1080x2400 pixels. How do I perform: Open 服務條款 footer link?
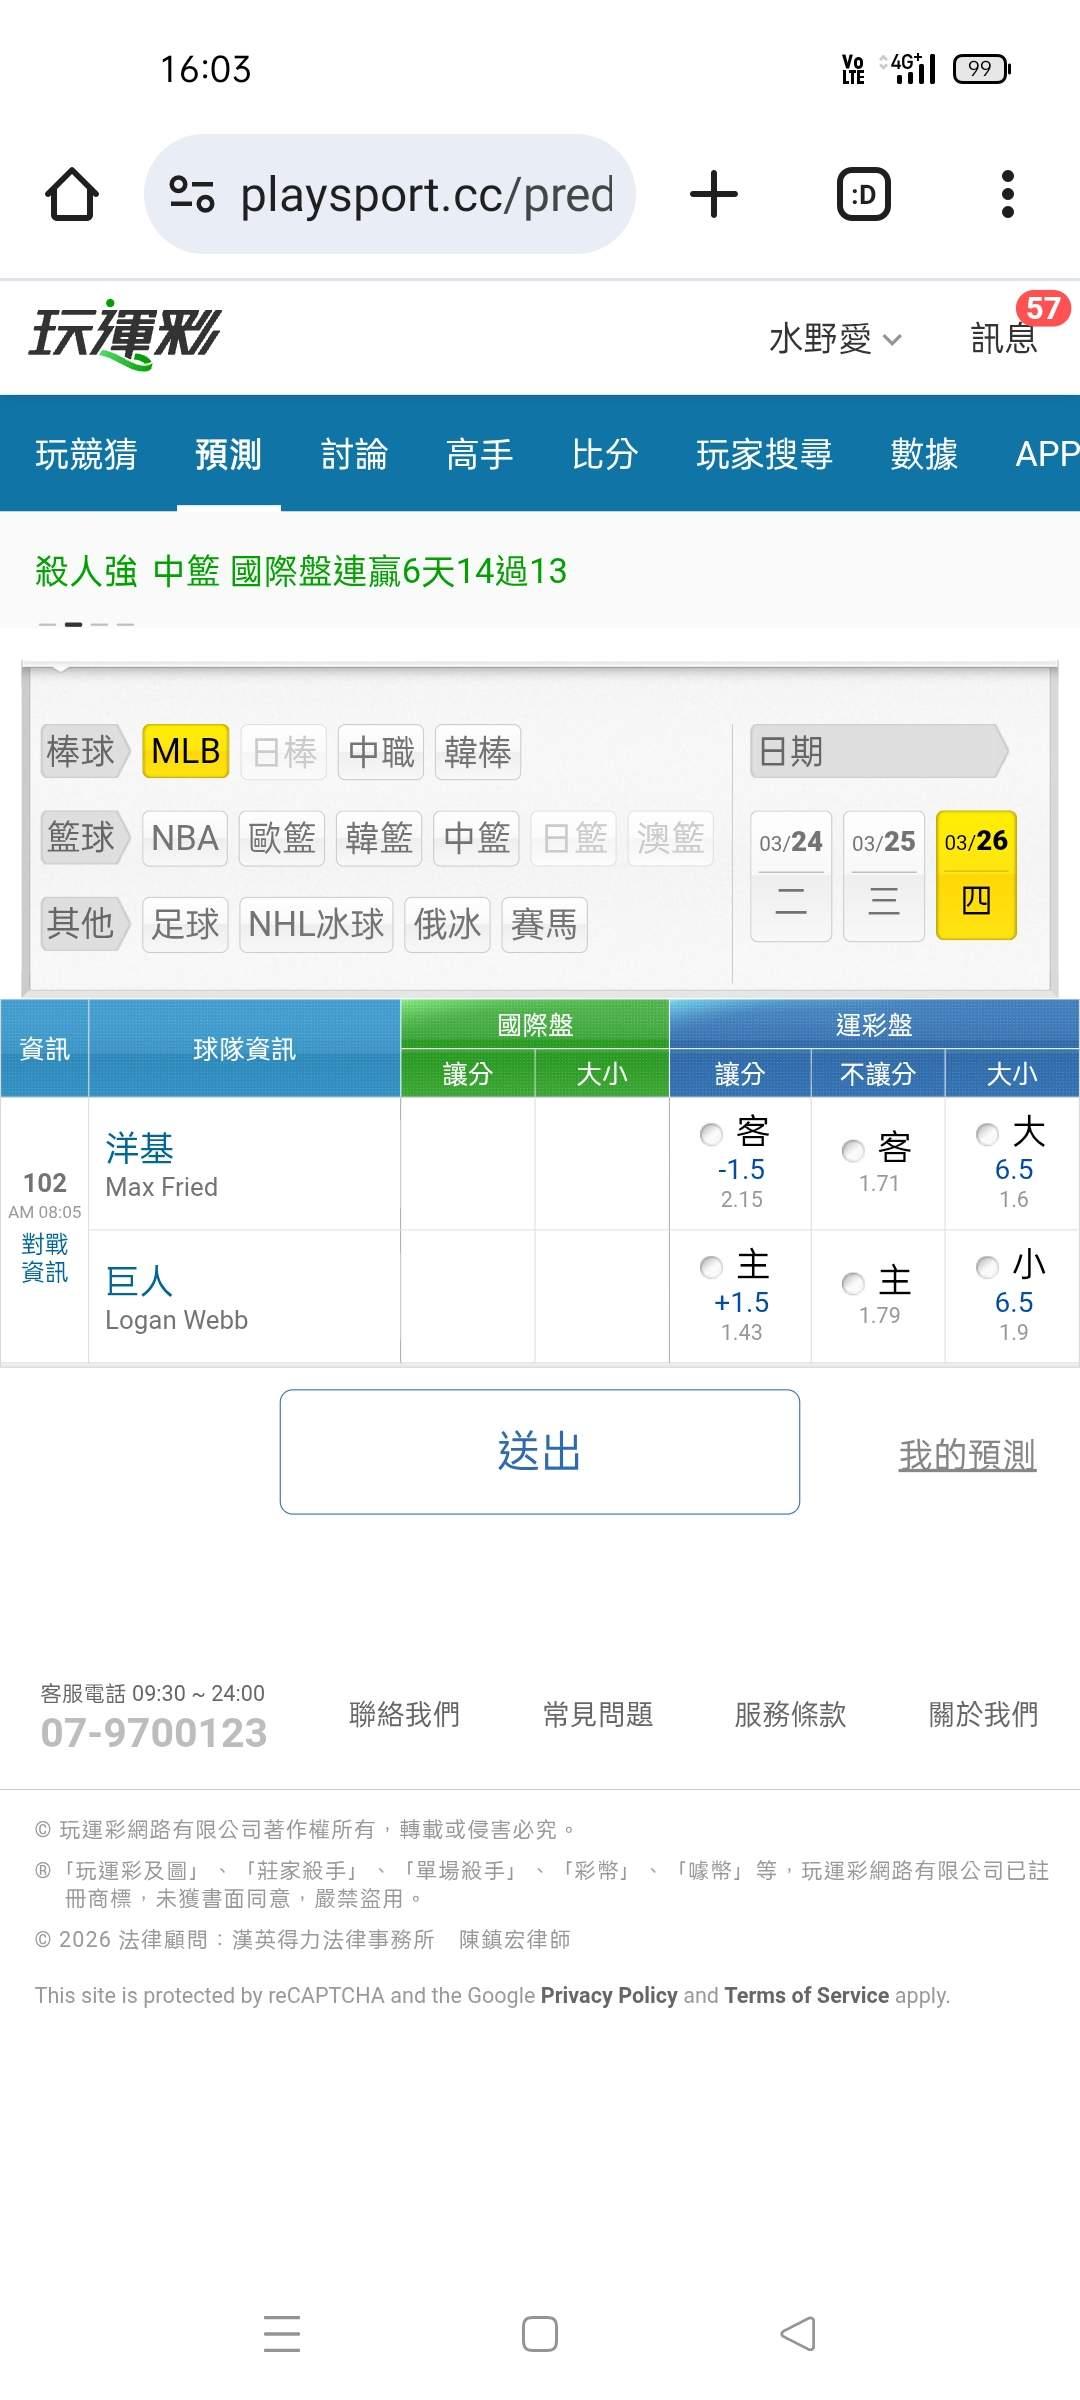tap(790, 1714)
